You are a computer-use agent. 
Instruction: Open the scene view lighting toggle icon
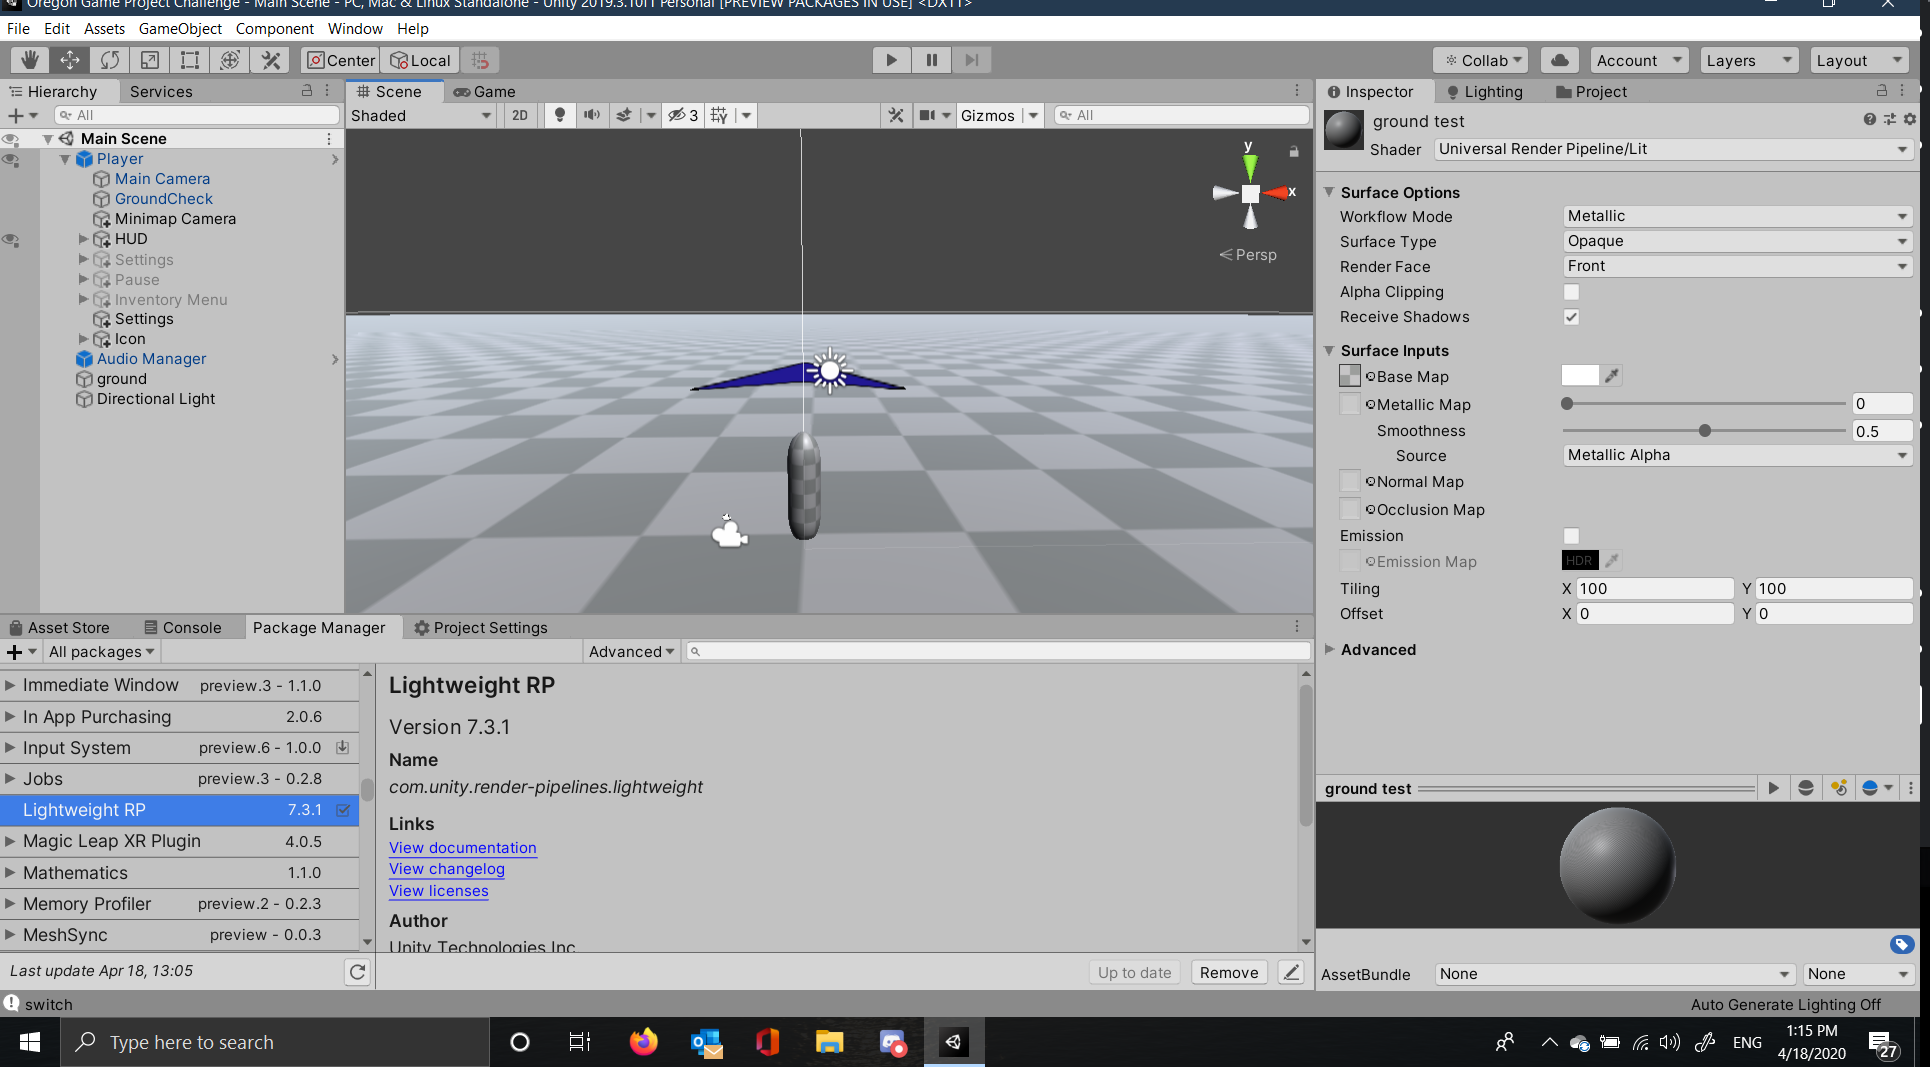[x=559, y=115]
